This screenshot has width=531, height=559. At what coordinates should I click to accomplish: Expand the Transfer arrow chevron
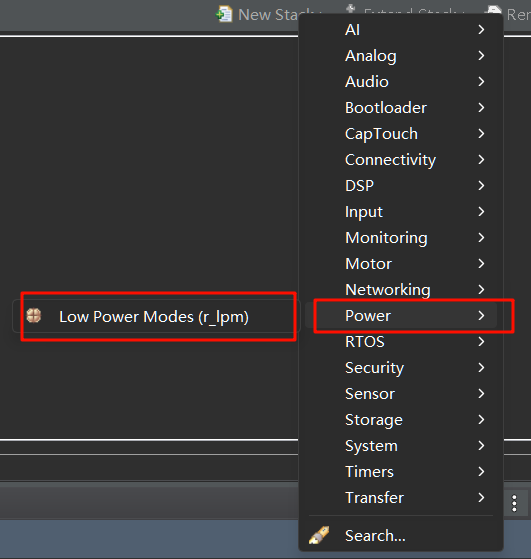point(481,498)
